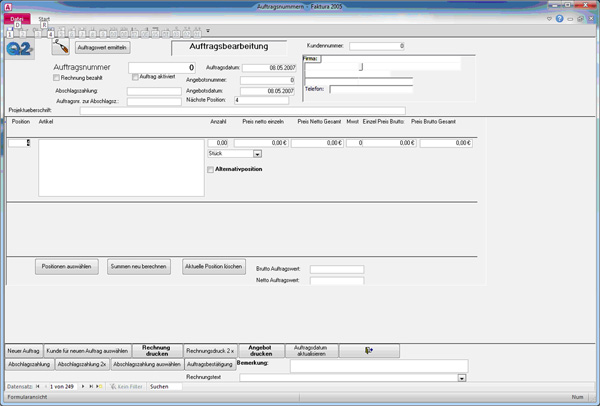
Task: Click the Angebot drucken button
Action: [x=261, y=351]
